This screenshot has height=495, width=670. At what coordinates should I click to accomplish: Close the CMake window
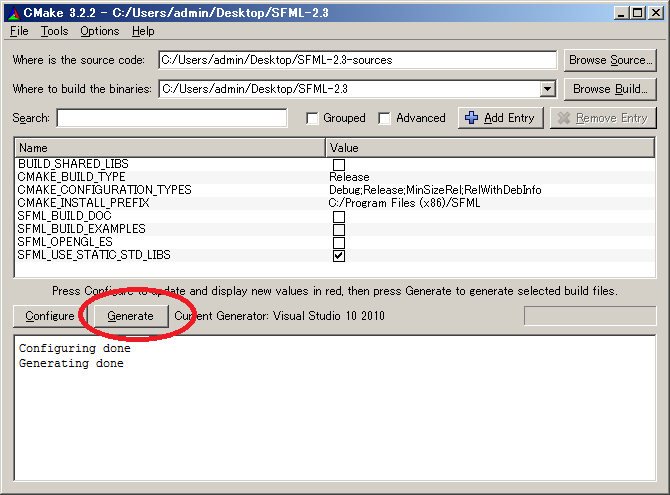655,13
